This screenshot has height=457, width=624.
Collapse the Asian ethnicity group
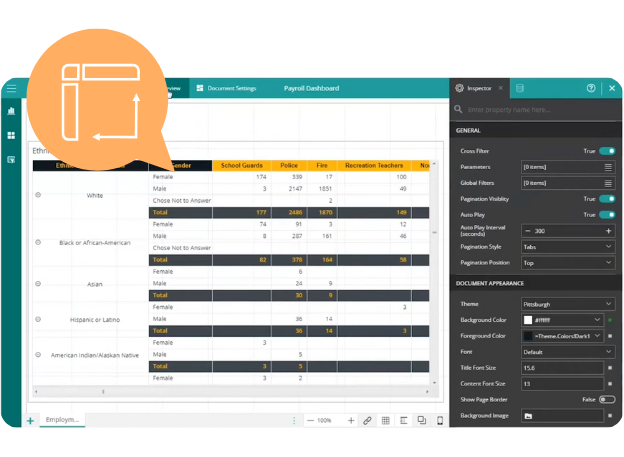click(38, 283)
